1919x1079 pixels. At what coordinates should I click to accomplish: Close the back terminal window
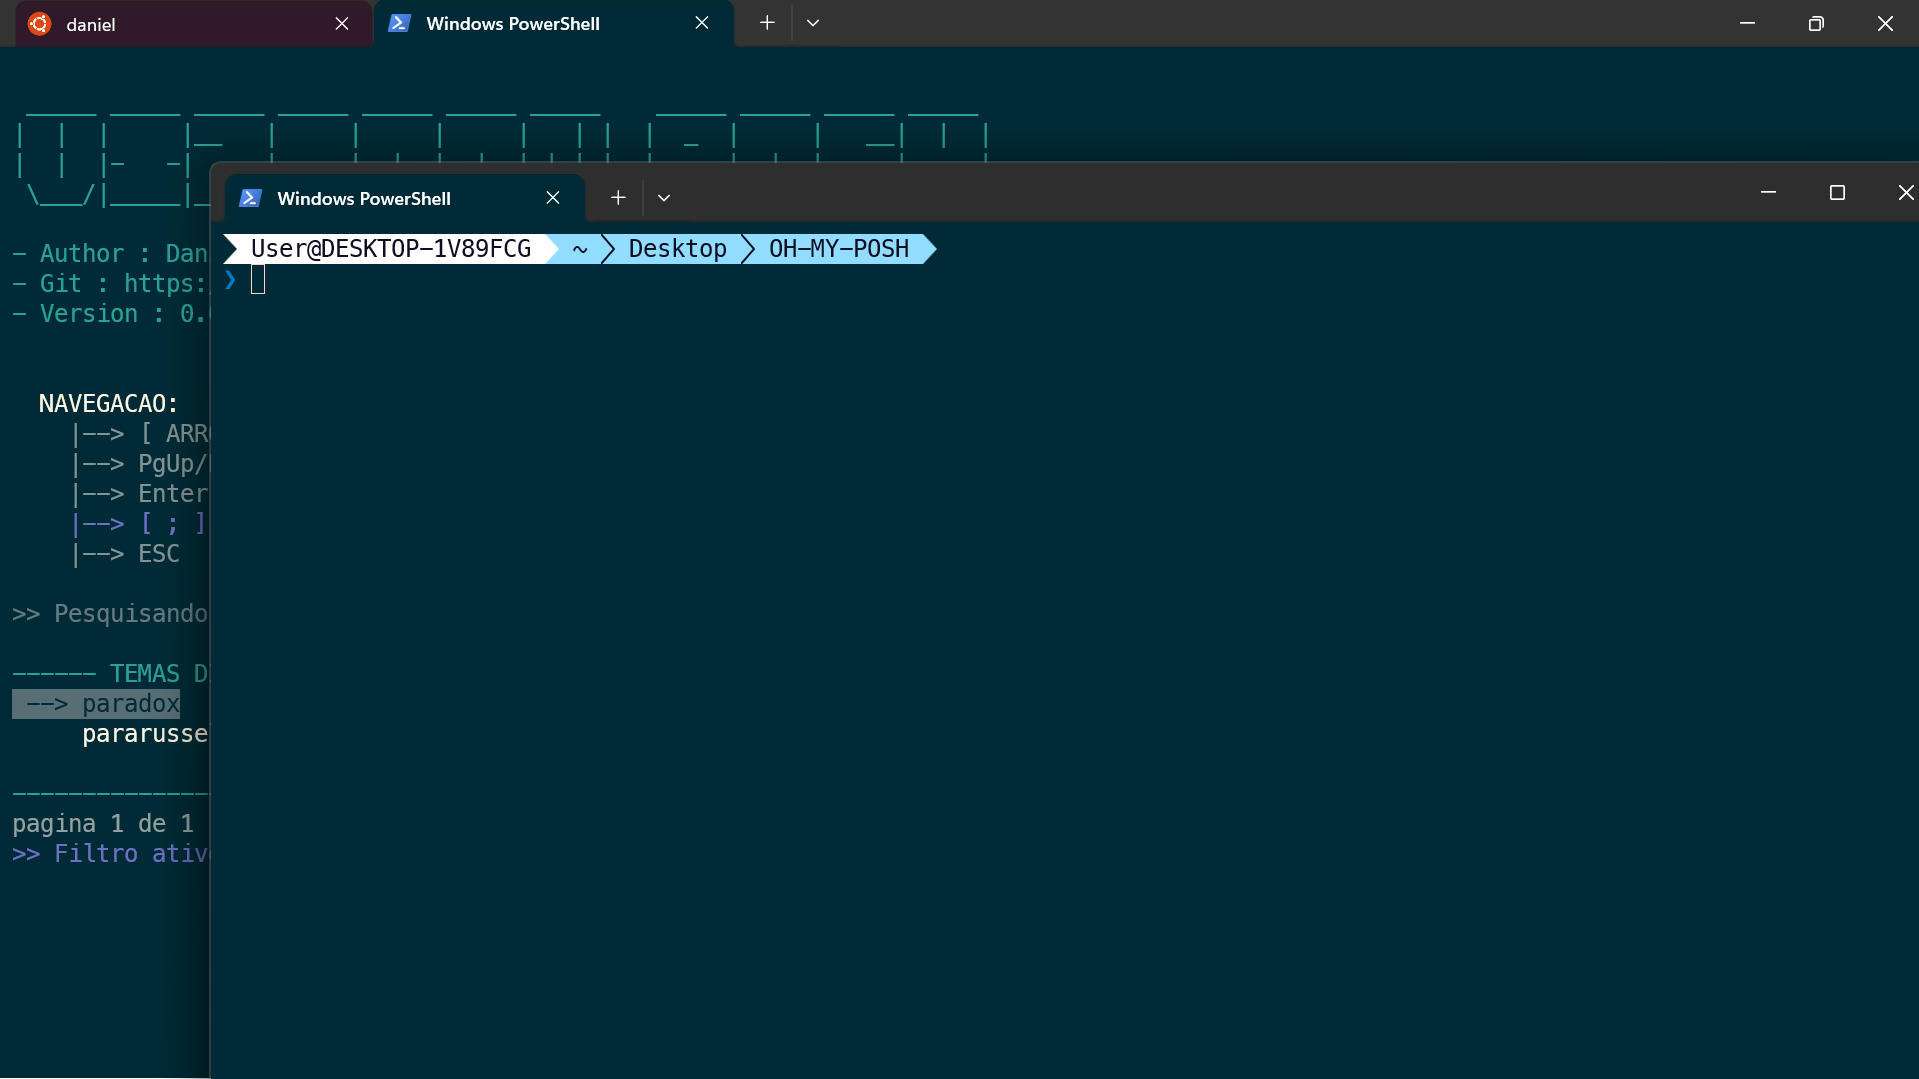[1885, 23]
